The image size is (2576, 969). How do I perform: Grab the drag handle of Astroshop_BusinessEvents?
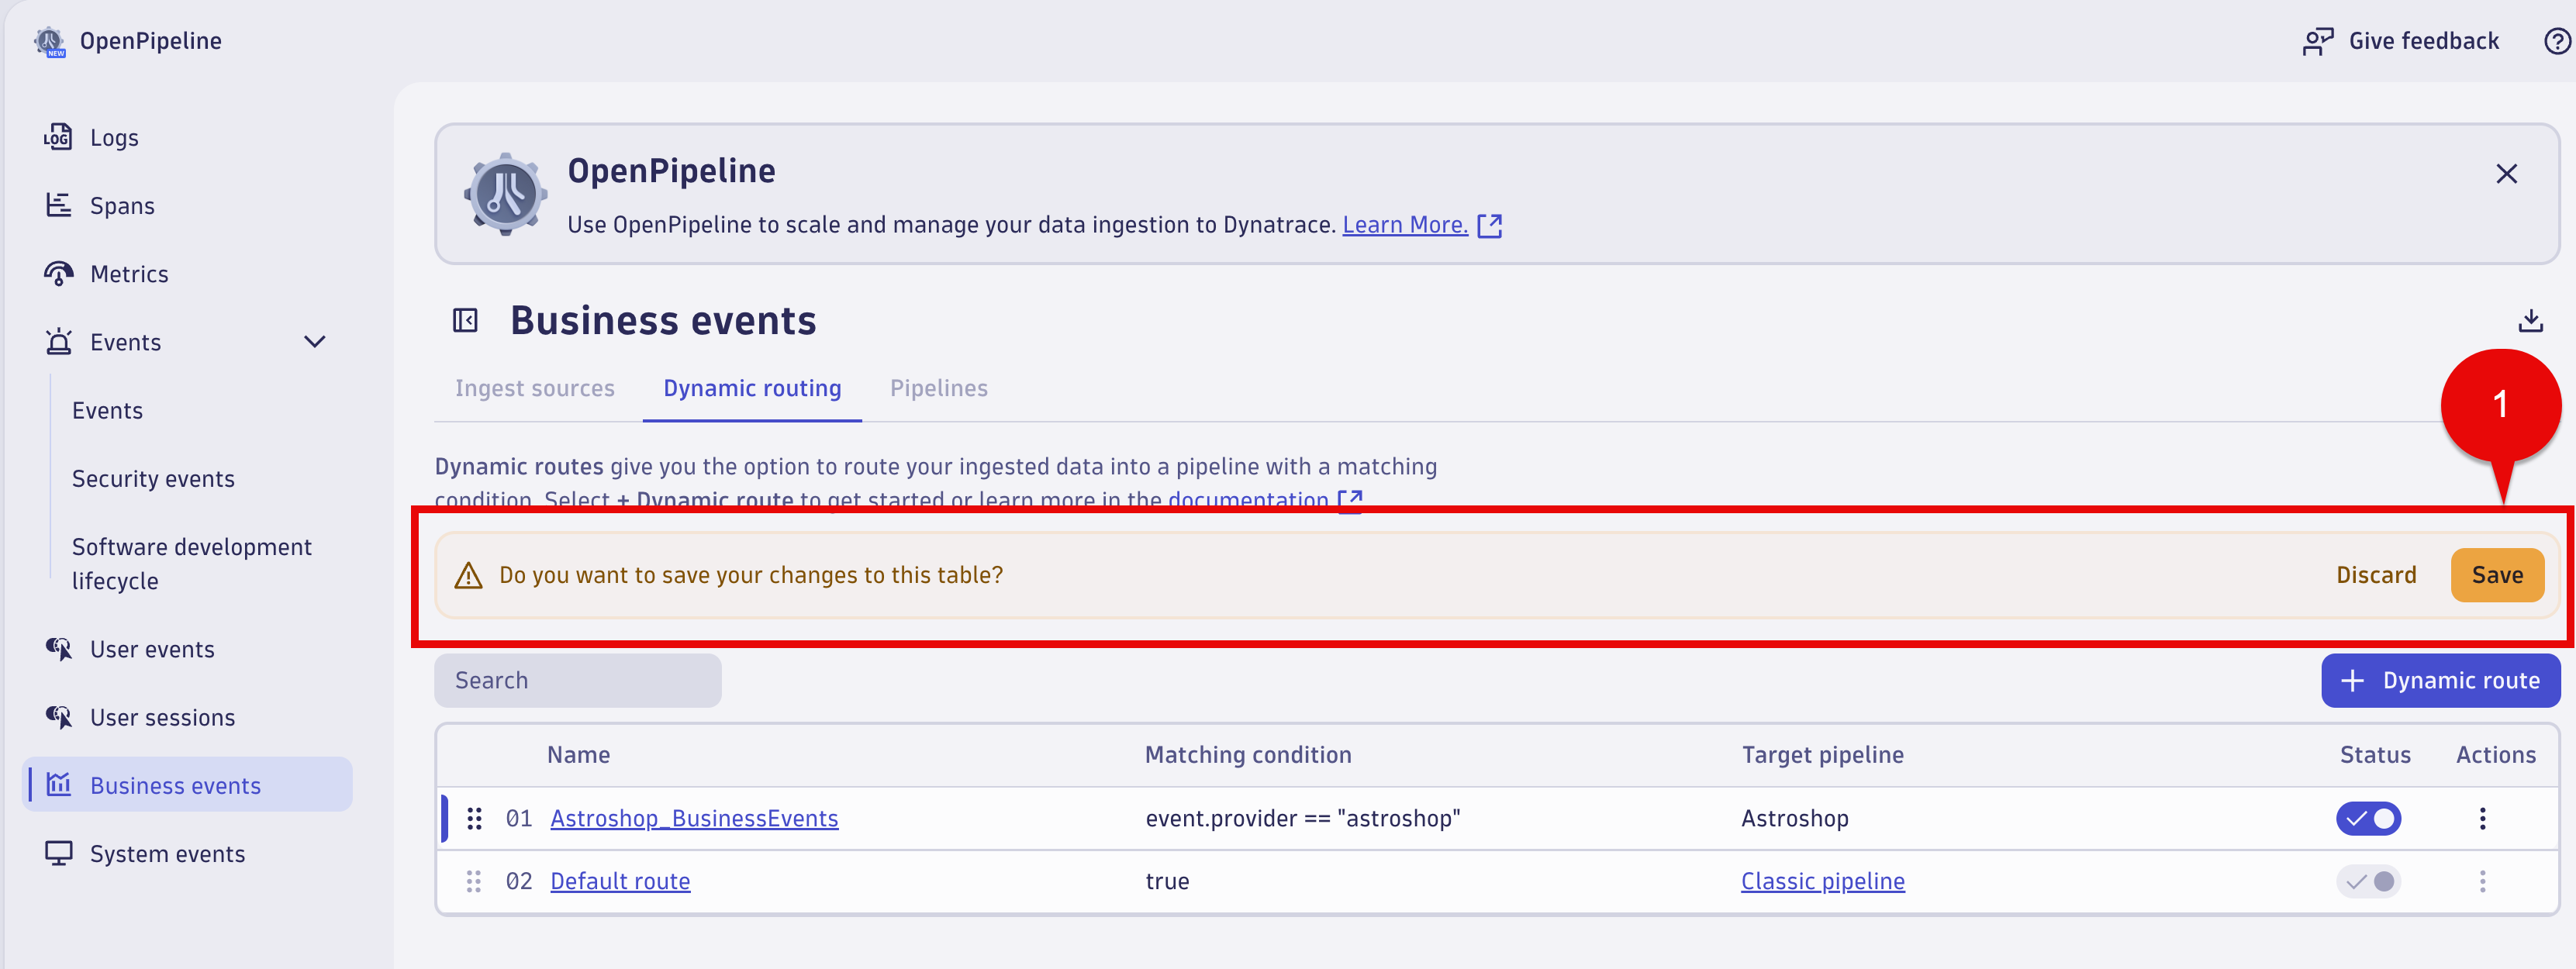(x=474, y=818)
